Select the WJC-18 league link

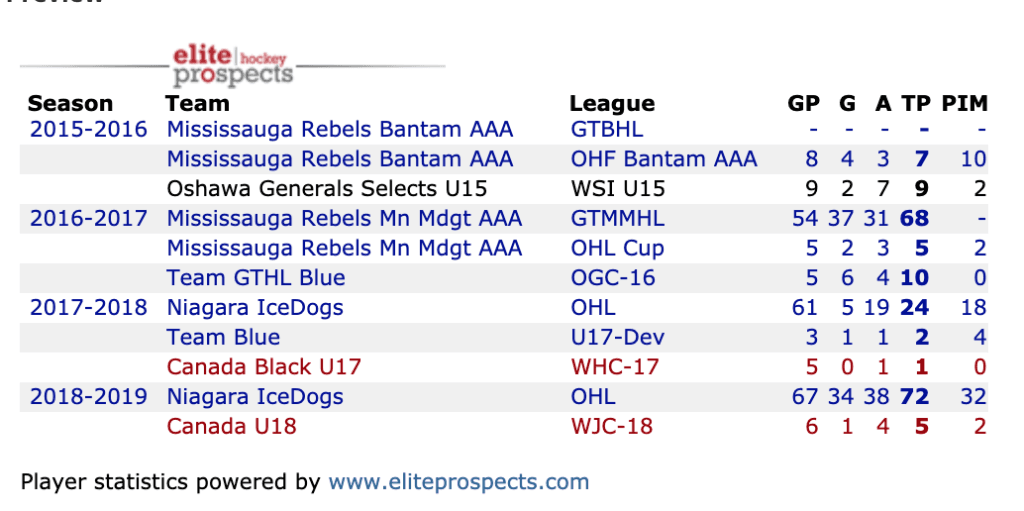pyautogui.click(x=610, y=426)
